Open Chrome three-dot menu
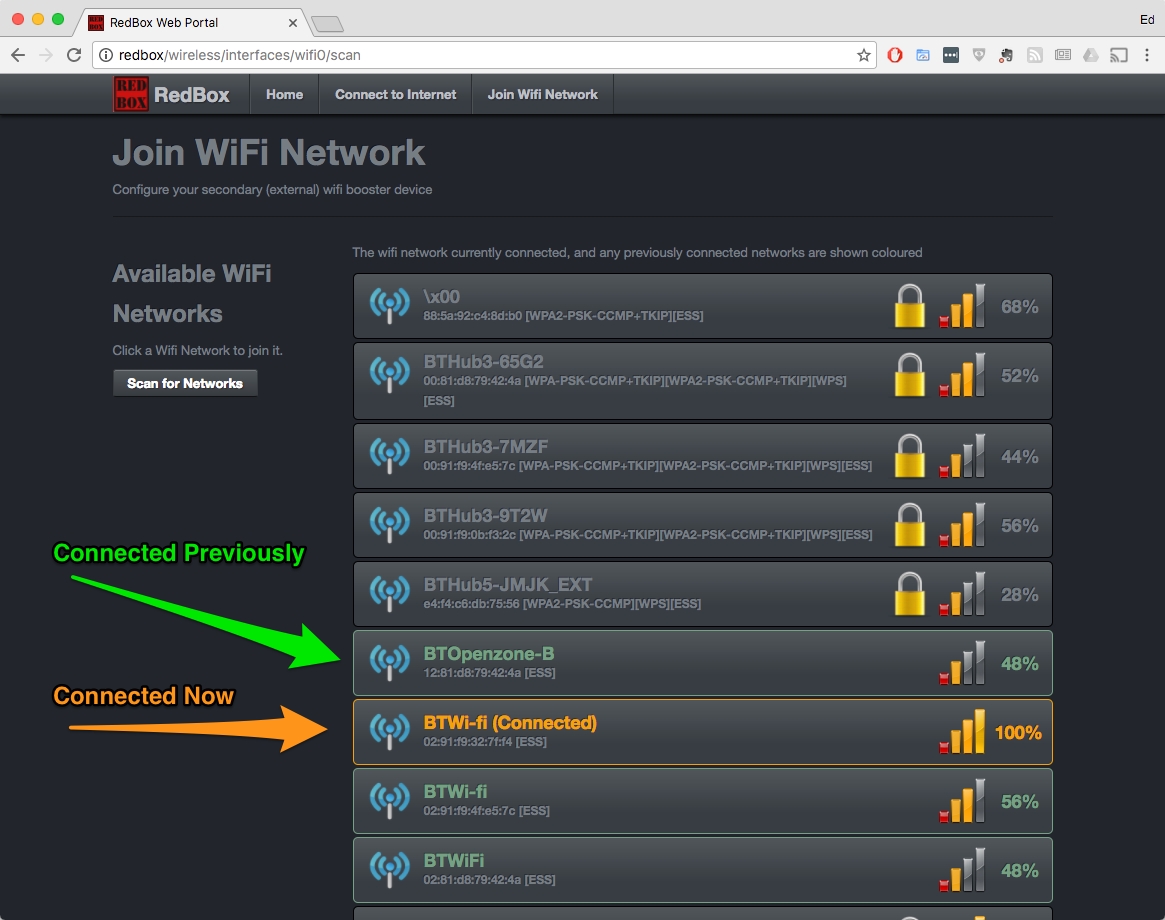The height and width of the screenshot is (920, 1165). pos(1147,55)
